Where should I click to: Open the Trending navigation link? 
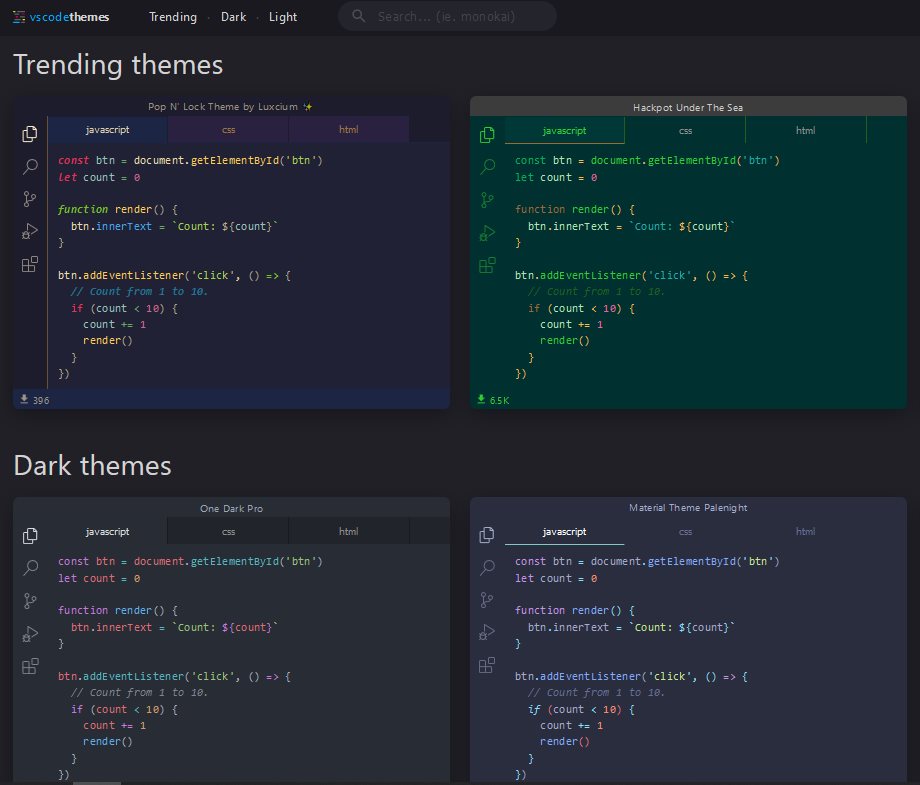pyautogui.click(x=173, y=17)
